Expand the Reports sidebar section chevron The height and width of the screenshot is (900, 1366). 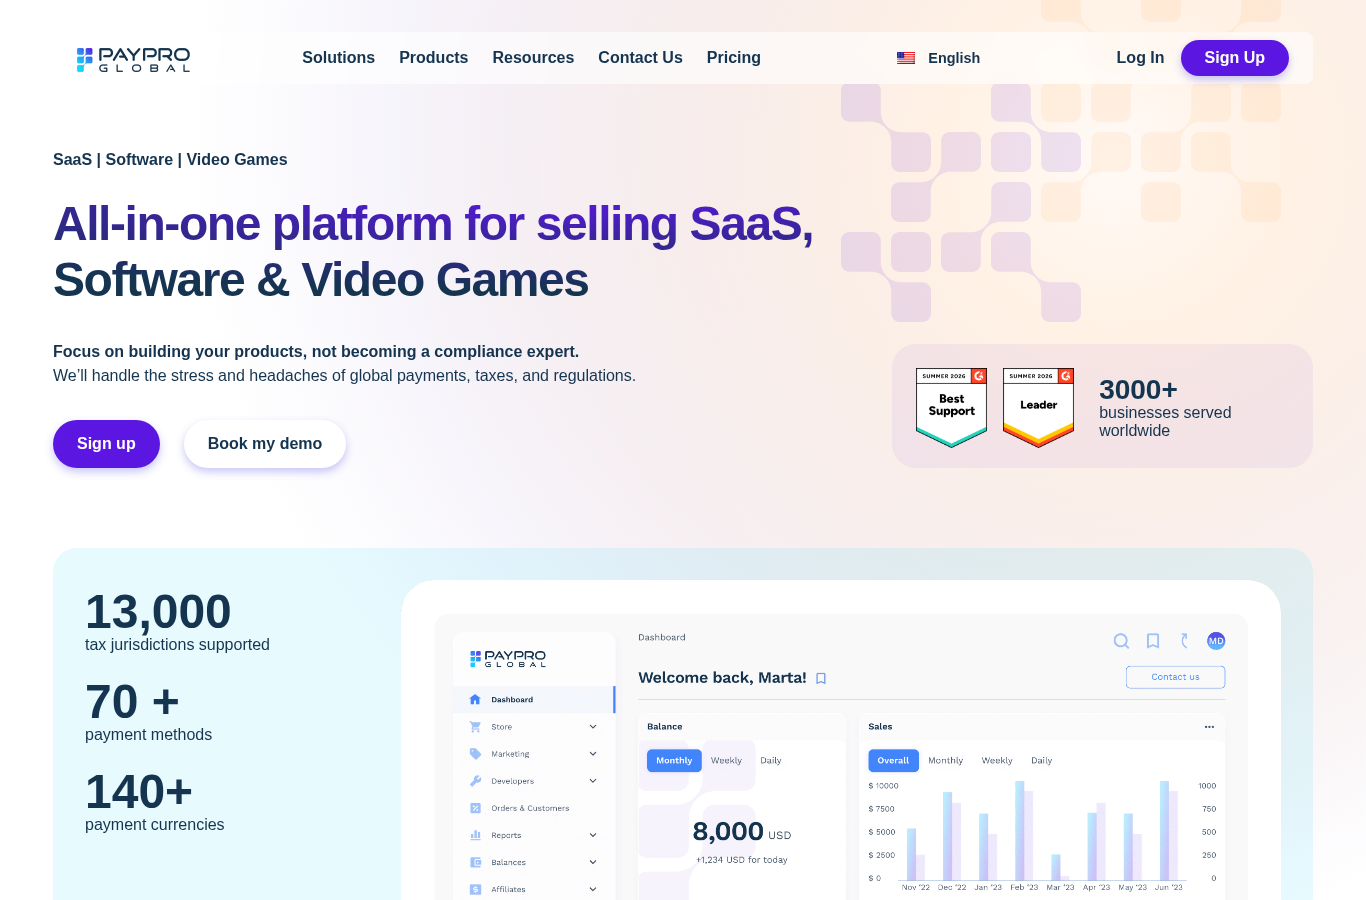[593, 835]
